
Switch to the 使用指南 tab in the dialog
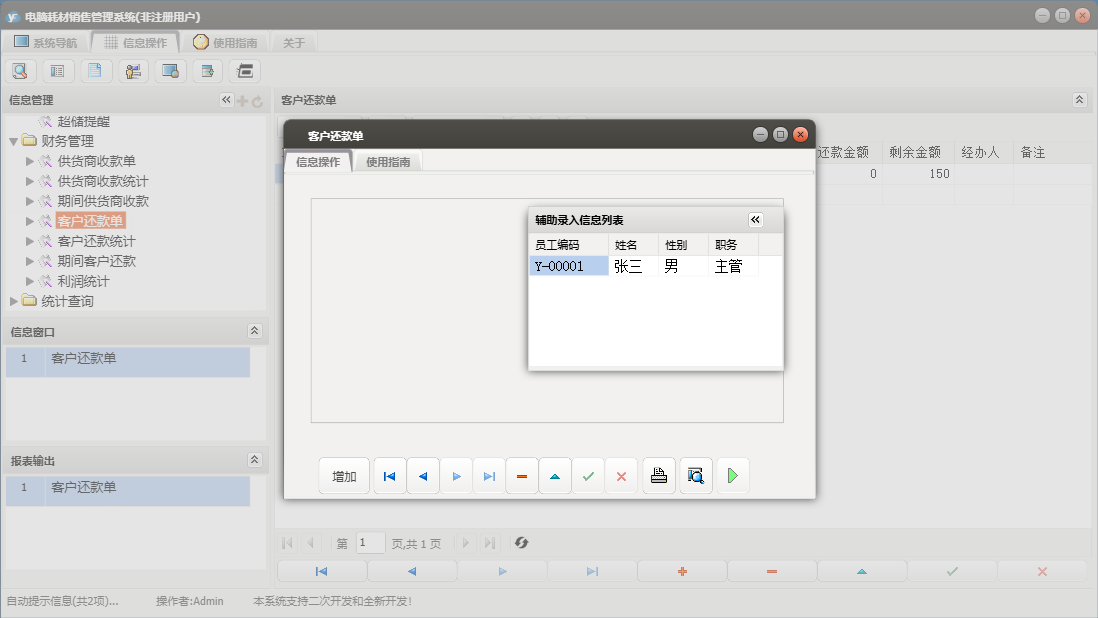coord(388,162)
